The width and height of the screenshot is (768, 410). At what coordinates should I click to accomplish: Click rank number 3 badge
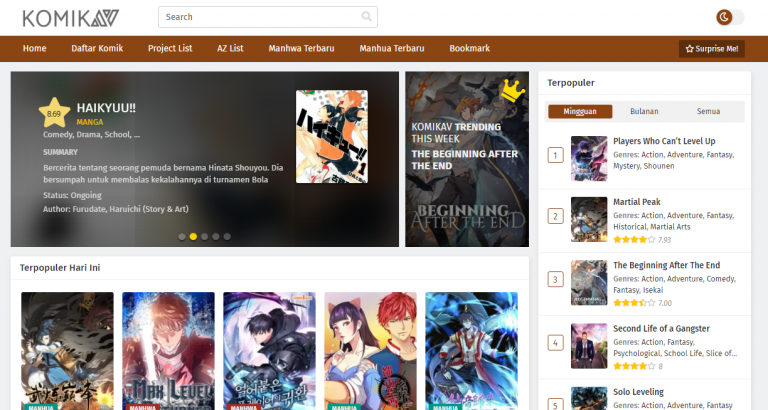[x=555, y=280]
